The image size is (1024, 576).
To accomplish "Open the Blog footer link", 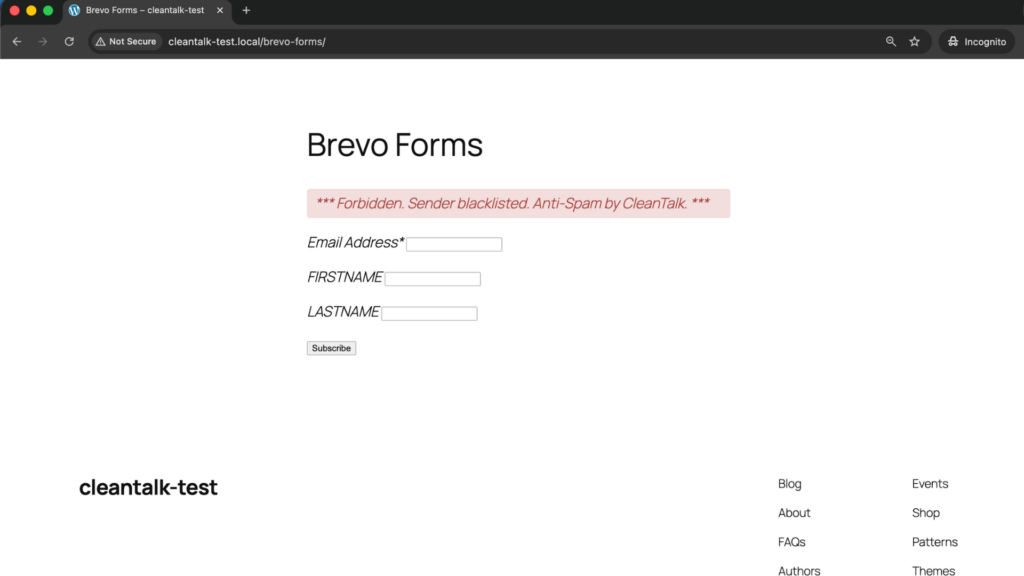I will pos(790,484).
